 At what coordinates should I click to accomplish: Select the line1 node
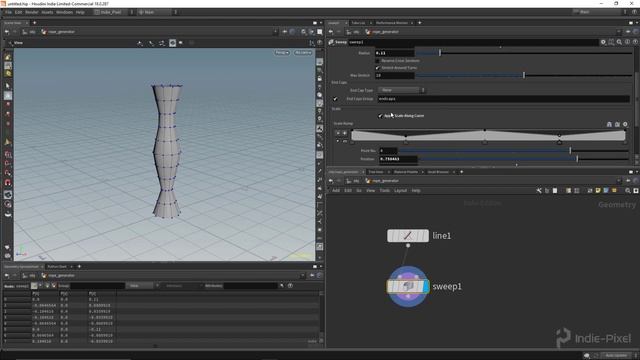[x=408, y=236]
